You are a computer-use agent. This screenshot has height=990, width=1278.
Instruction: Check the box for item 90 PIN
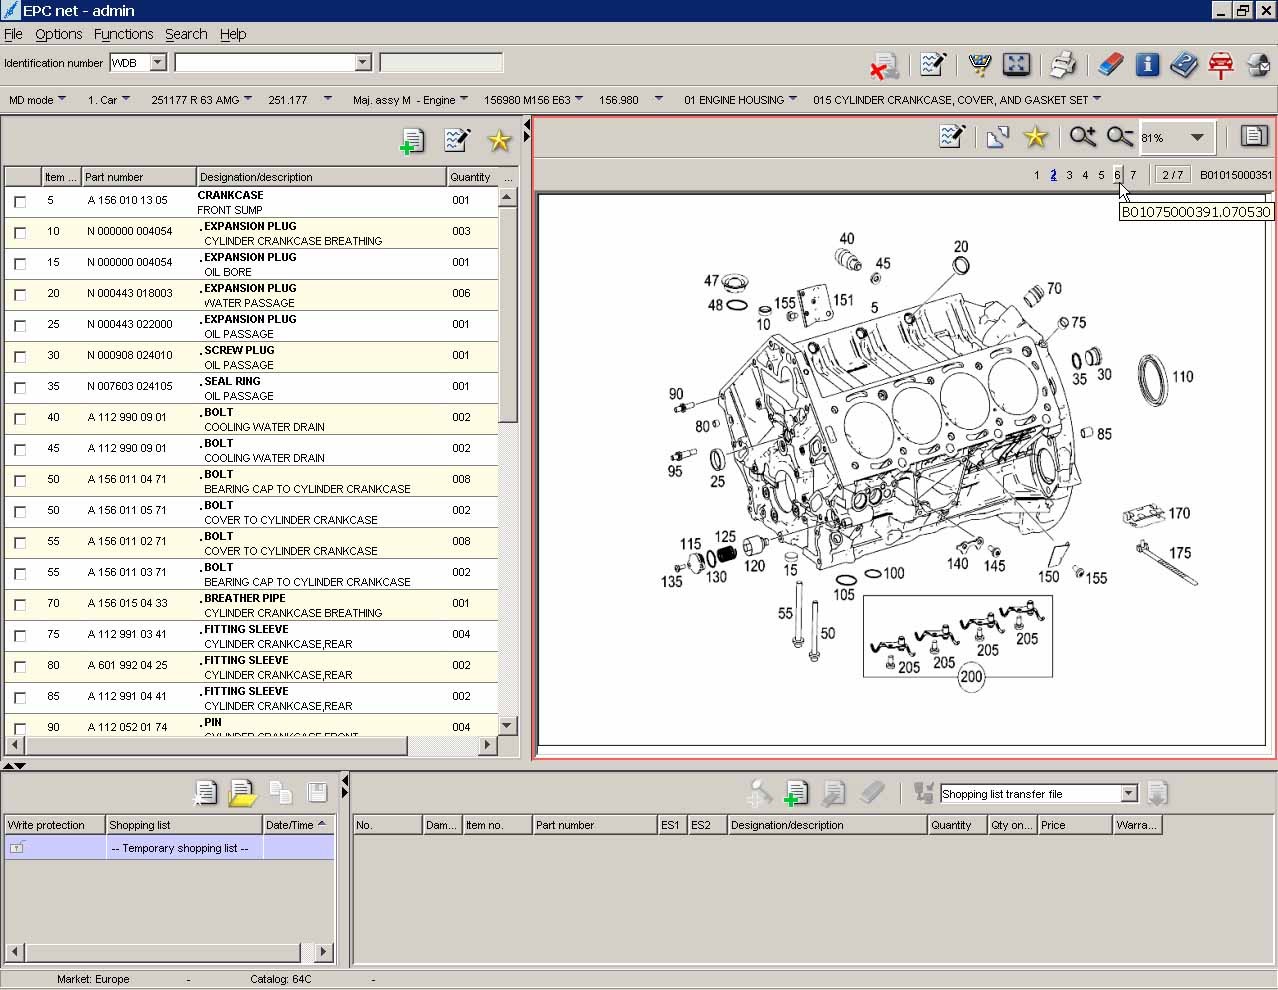click(20, 728)
